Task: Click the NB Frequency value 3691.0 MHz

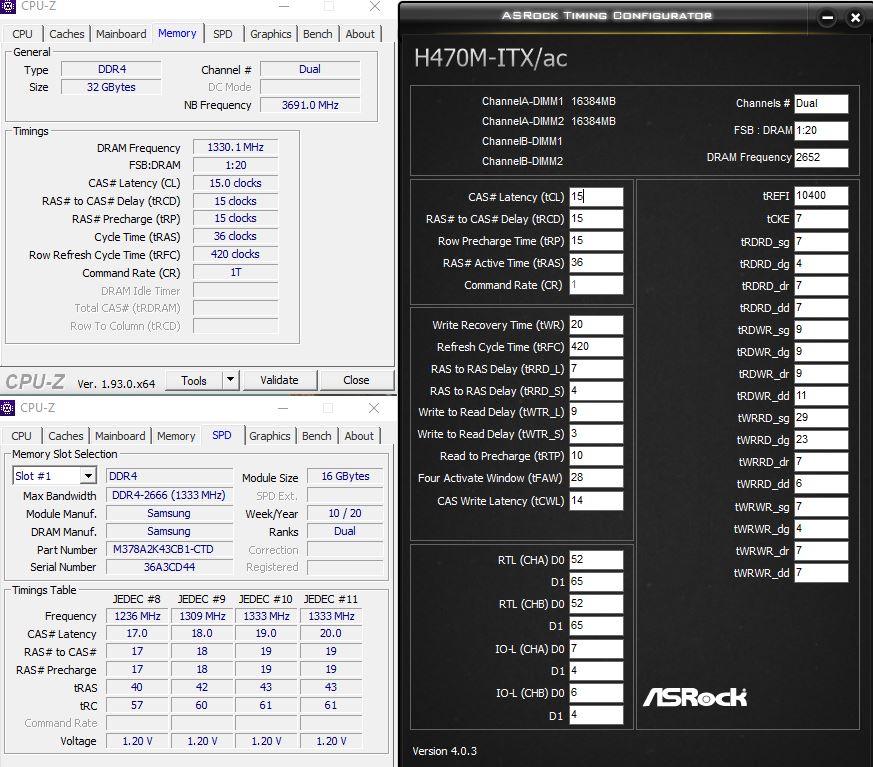Action: tap(310, 105)
